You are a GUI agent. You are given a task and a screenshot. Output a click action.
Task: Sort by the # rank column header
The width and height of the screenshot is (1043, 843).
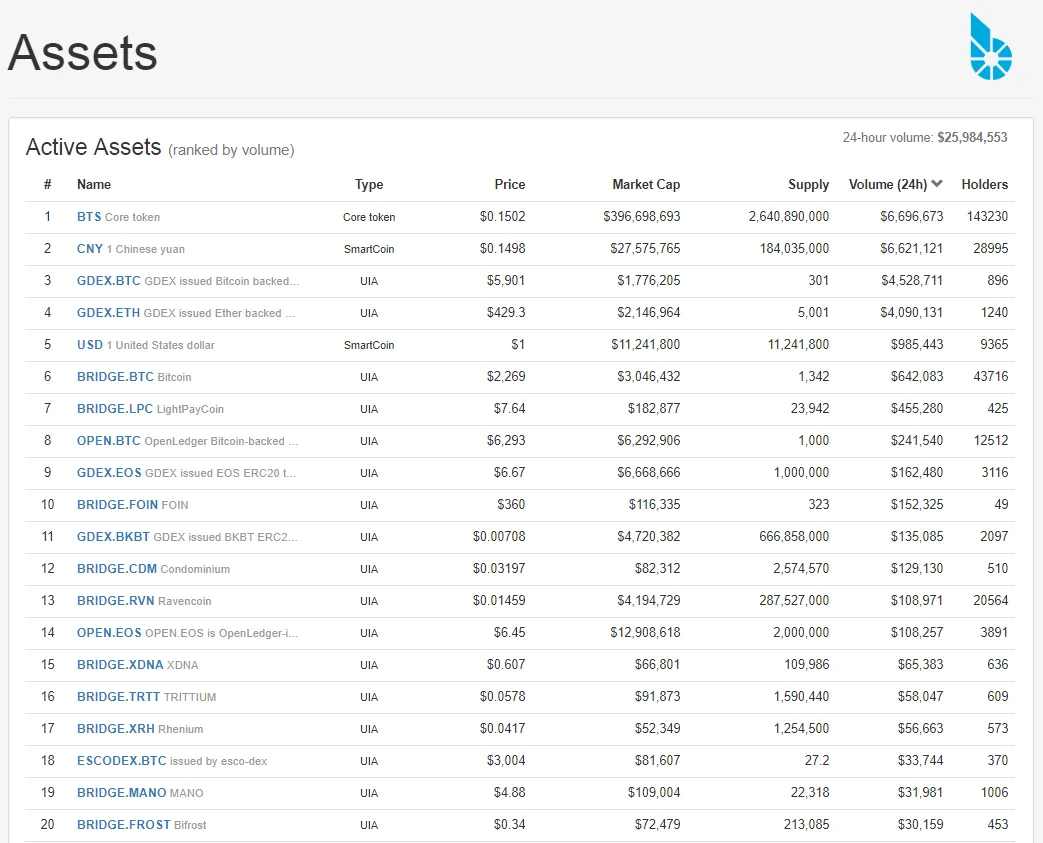pos(47,184)
